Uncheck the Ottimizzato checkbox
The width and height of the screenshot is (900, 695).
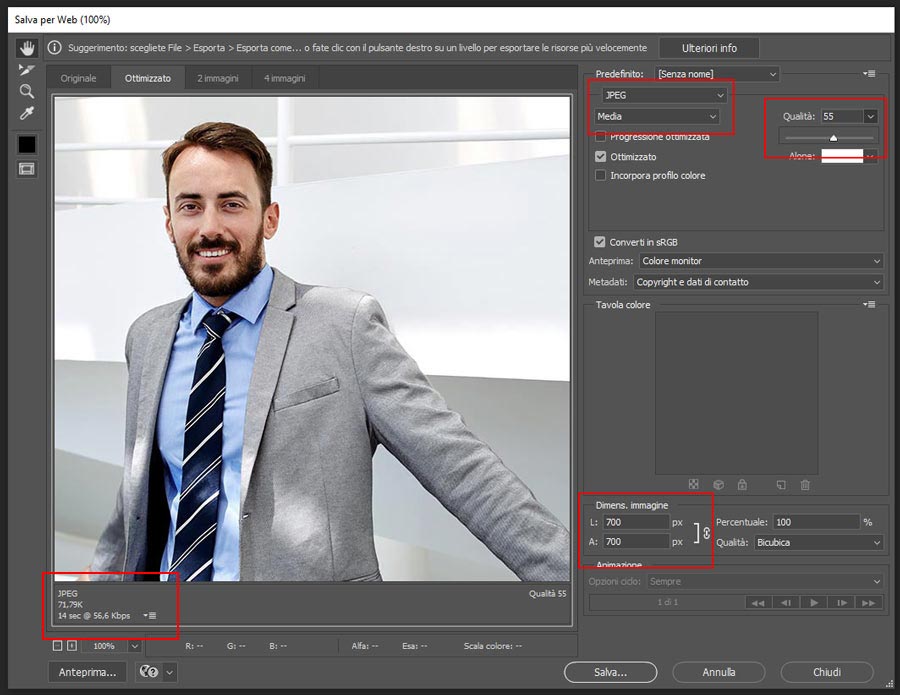pos(600,156)
